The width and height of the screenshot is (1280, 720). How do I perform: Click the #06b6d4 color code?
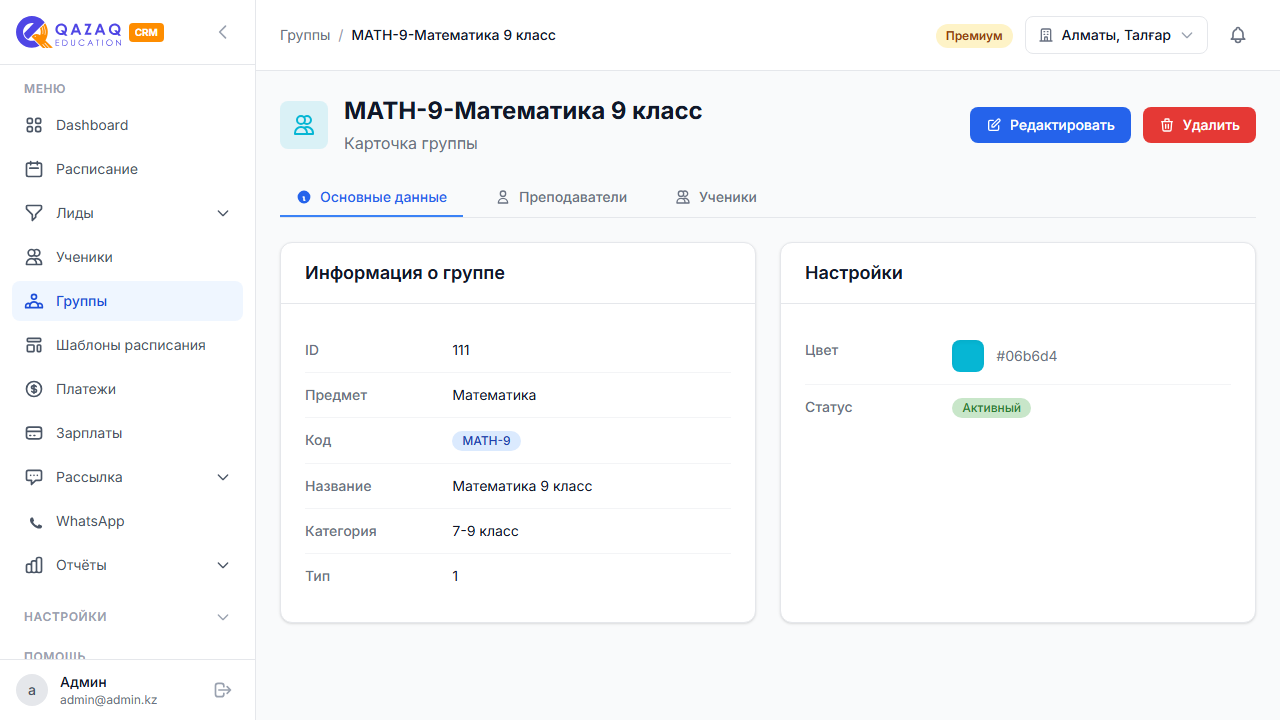click(x=1026, y=356)
